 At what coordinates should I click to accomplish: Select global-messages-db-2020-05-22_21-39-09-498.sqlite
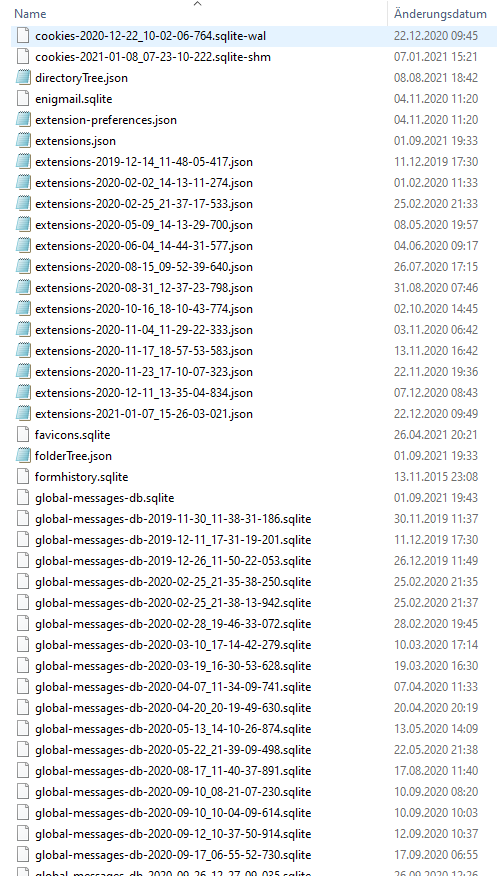click(173, 750)
